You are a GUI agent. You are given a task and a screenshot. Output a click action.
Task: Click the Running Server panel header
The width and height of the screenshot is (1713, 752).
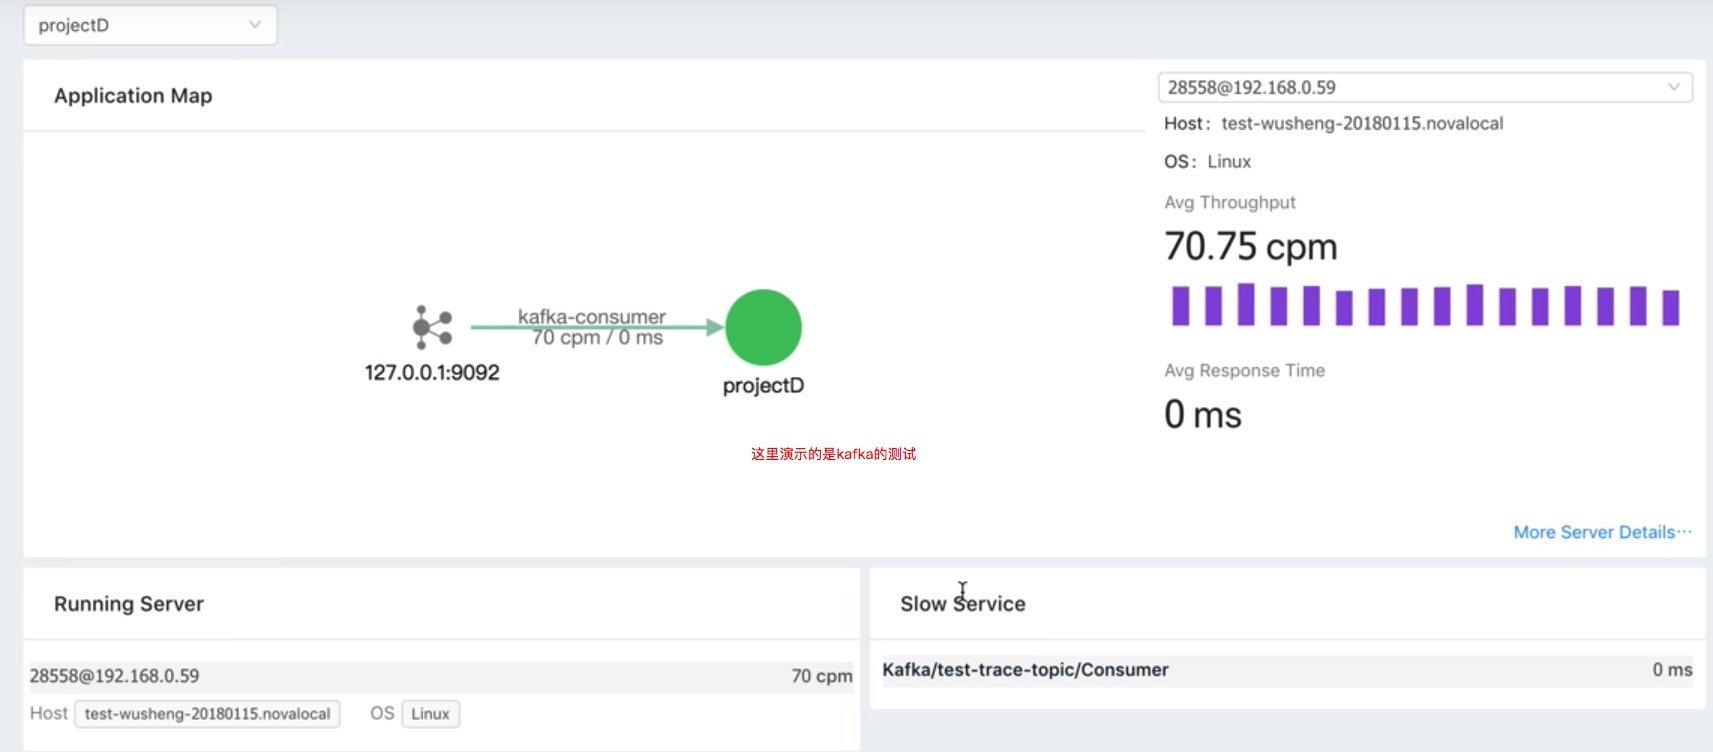tap(129, 604)
